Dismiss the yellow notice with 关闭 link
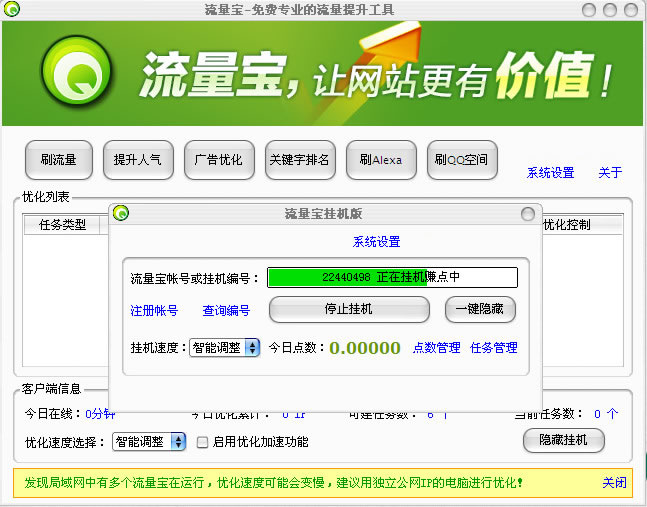Image resolution: width=647 pixels, height=507 pixels. (614, 482)
